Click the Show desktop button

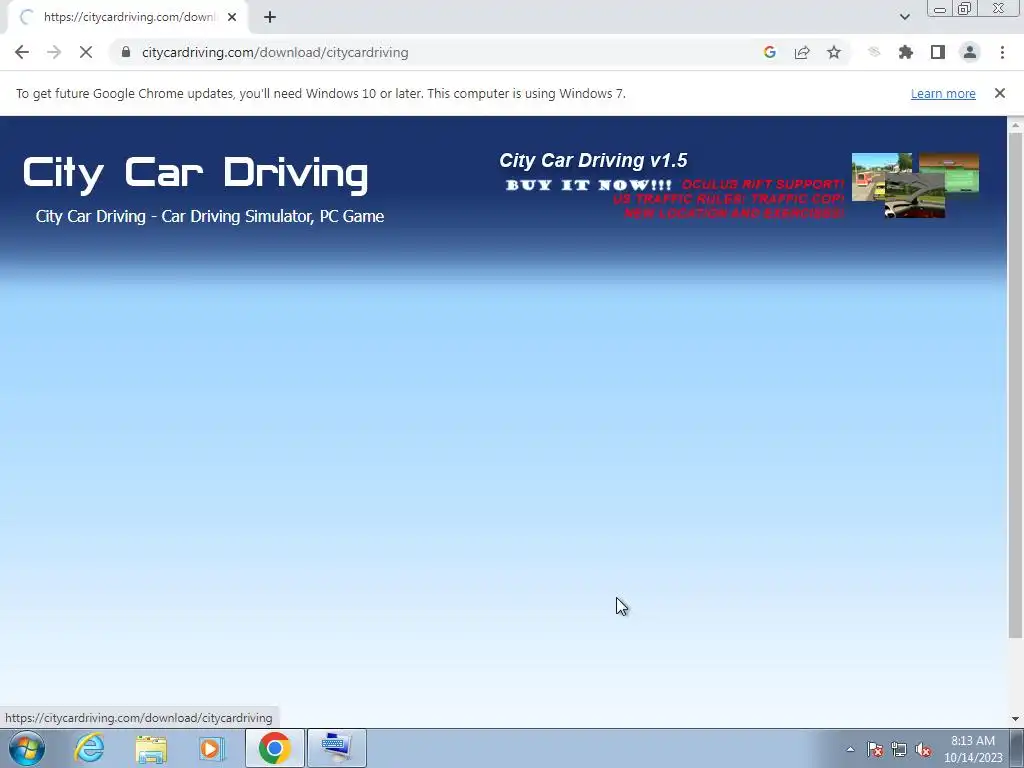pyautogui.click(x=1017, y=748)
